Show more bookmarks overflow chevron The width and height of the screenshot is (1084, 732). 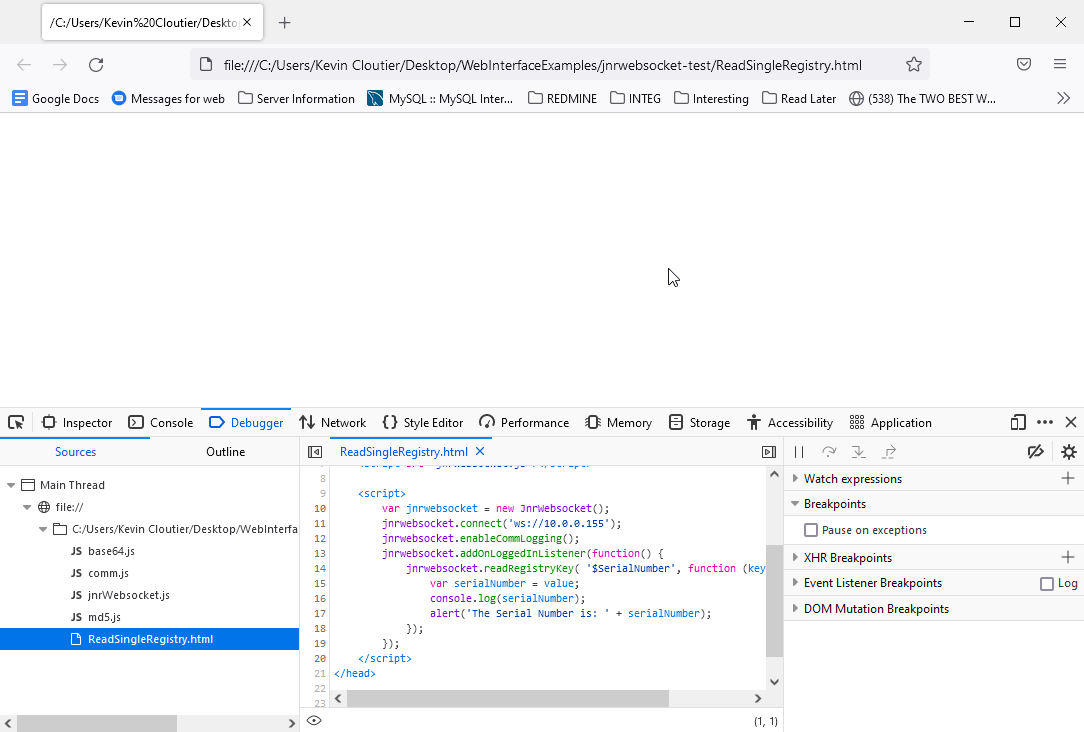(x=1063, y=98)
